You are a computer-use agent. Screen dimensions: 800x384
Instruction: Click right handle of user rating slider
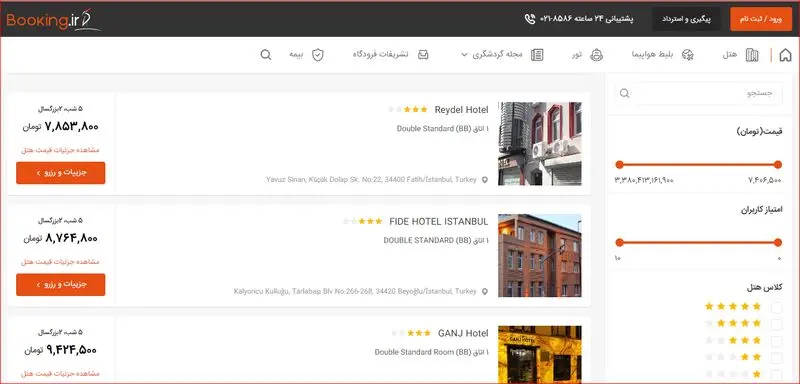click(x=778, y=242)
